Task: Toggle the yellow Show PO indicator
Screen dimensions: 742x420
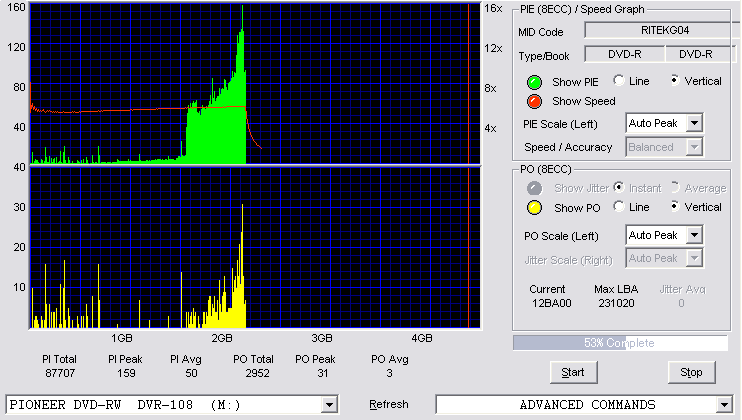Action: [534, 208]
